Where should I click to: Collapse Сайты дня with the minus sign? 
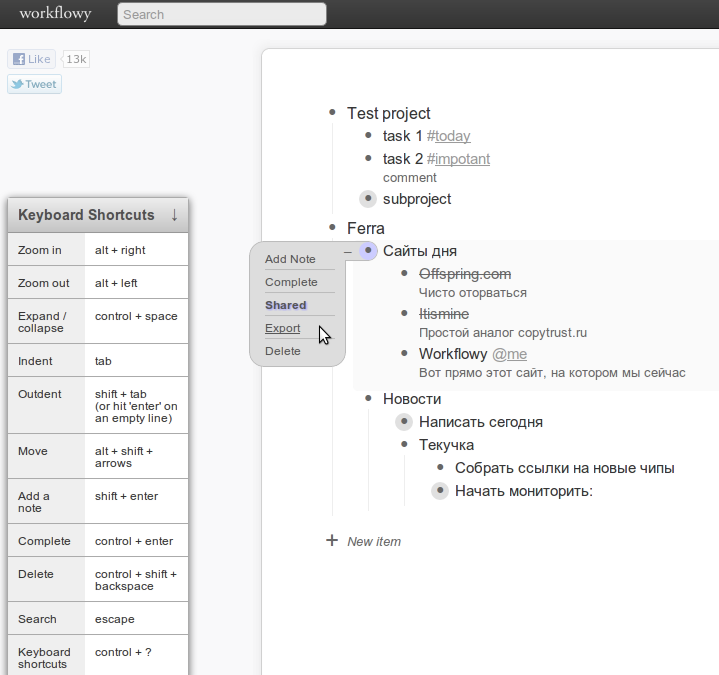click(348, 252)
